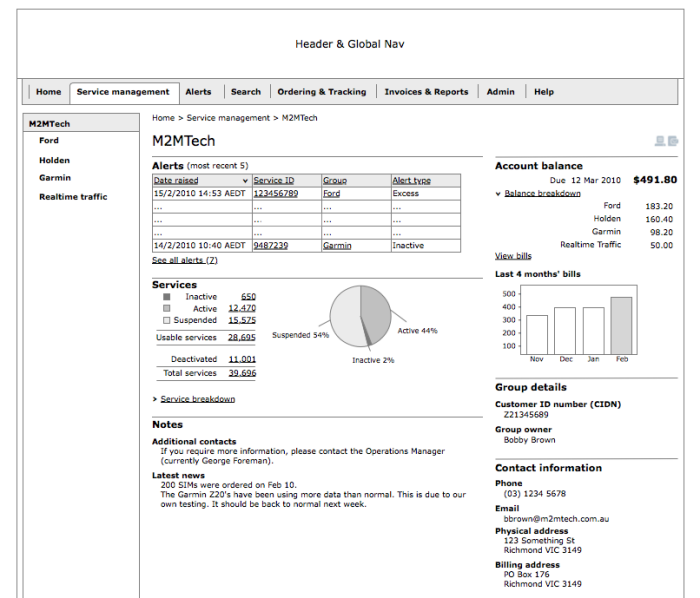Click the Suspended legend square in Services
The width and height of the screenshot is (700, 598).
tap(167, 321)
